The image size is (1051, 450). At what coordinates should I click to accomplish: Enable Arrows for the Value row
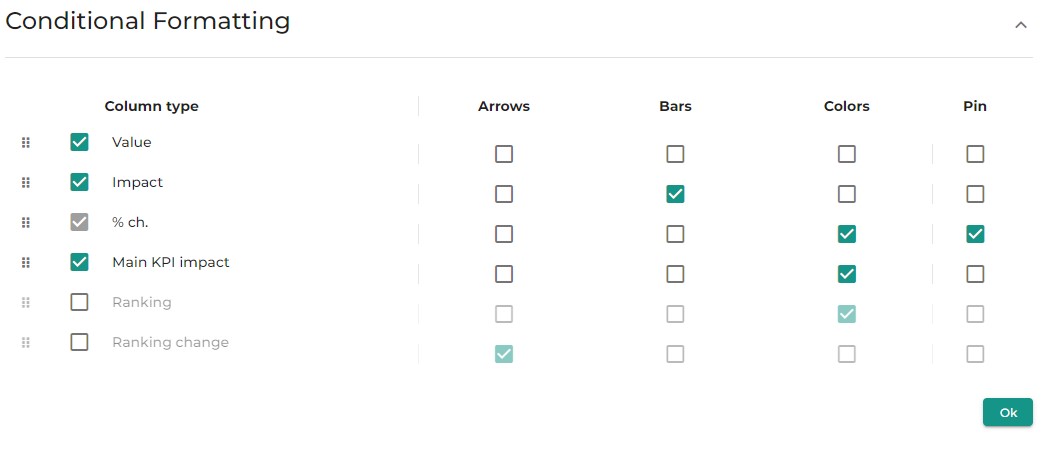(x=504, y=154)
